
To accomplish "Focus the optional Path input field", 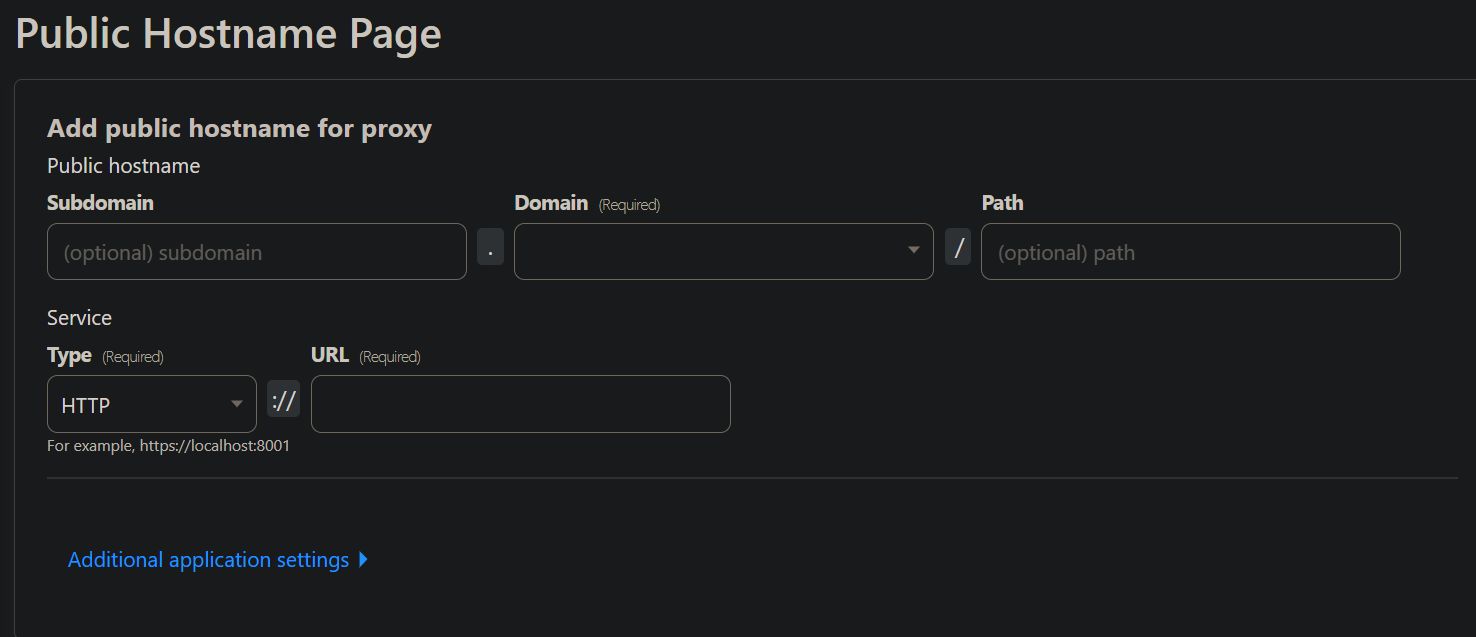I will [1191, 251].
